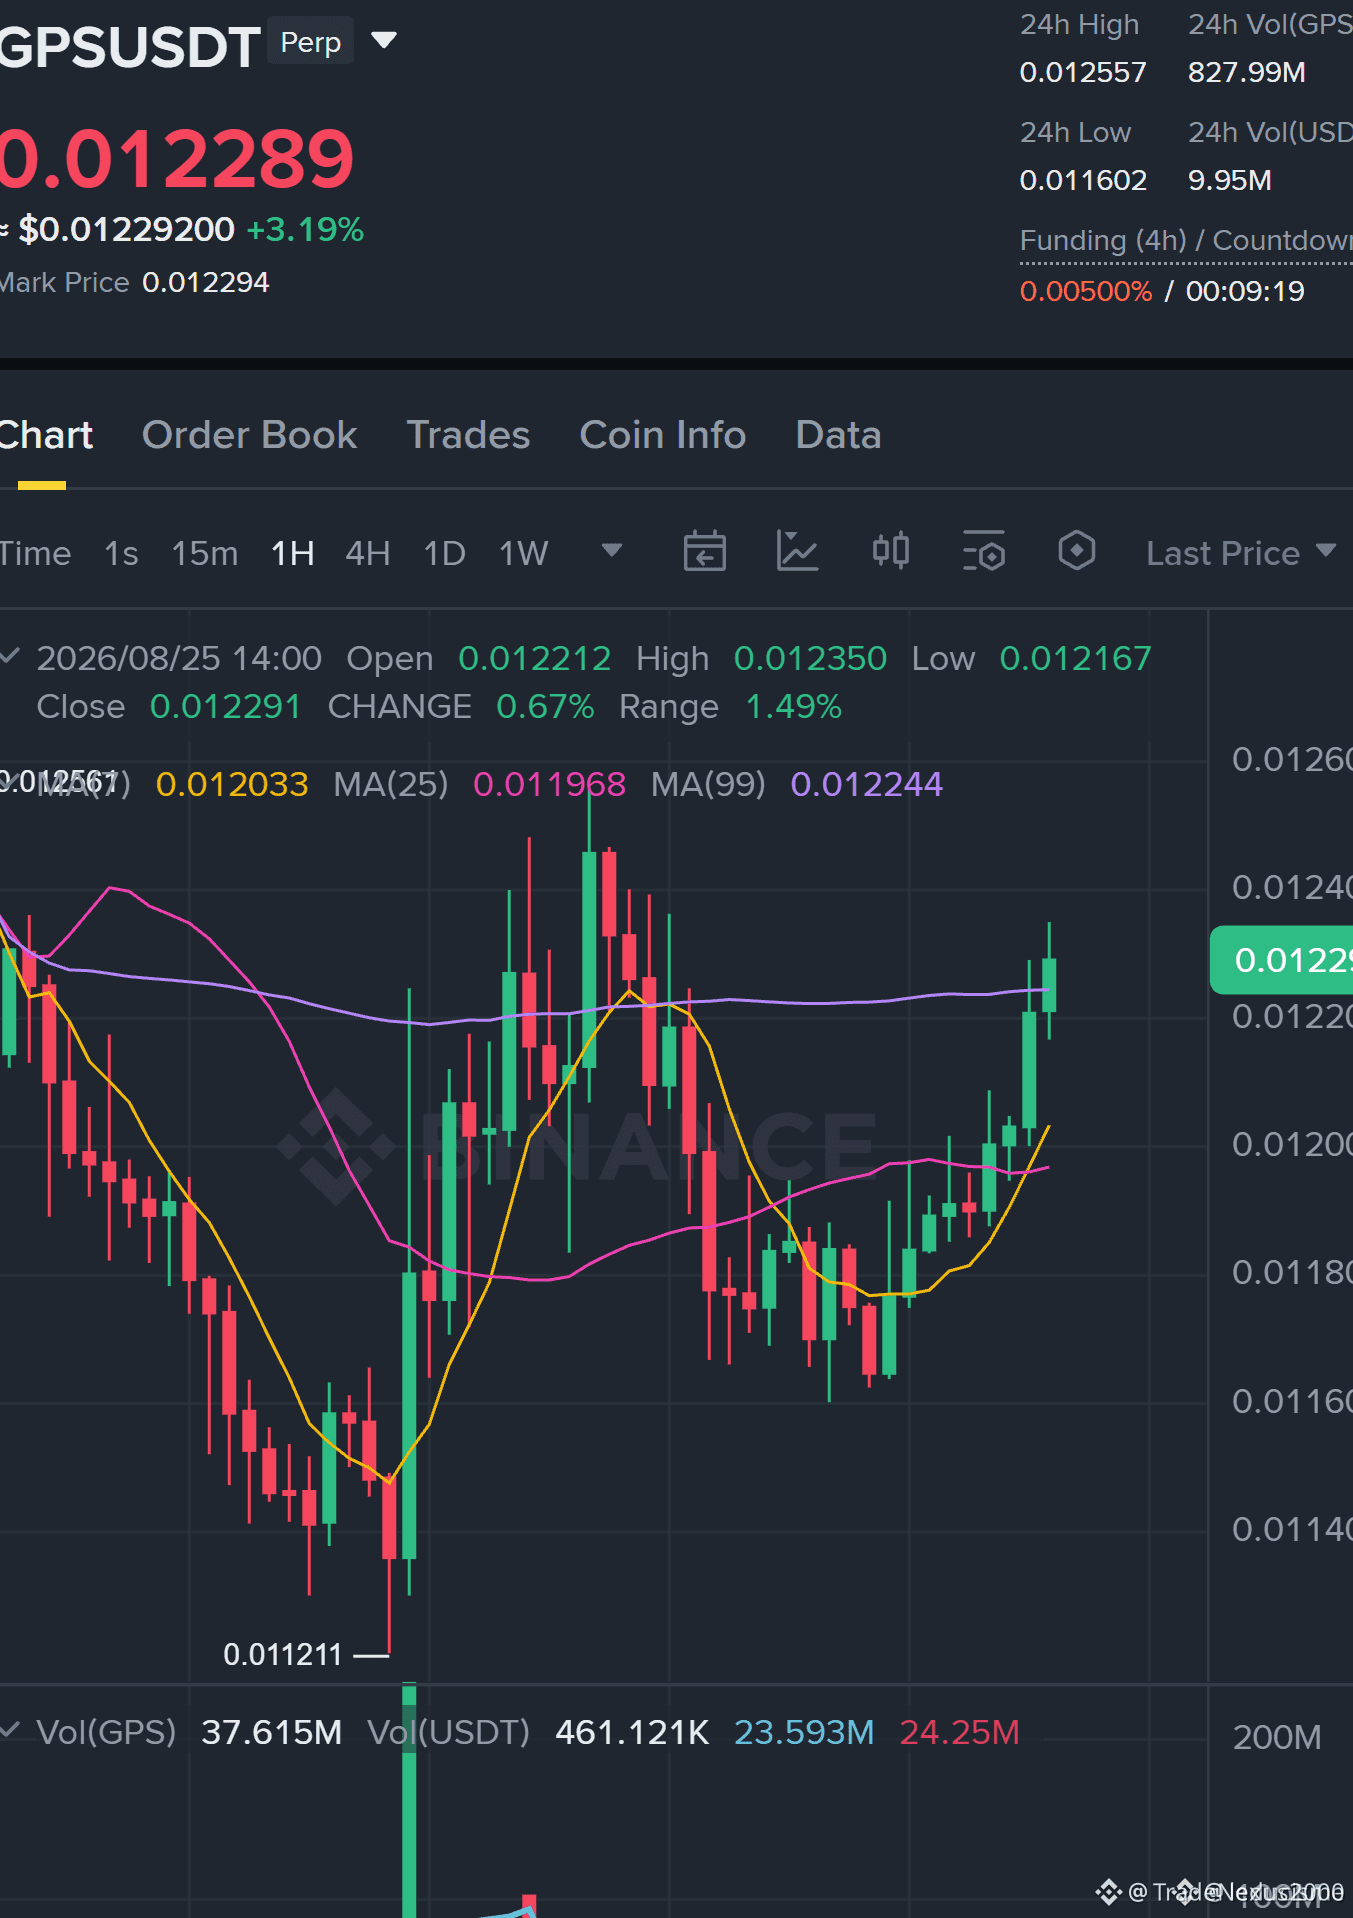
Task: Switch to the Order Book tab
Action: pos(249,435)
